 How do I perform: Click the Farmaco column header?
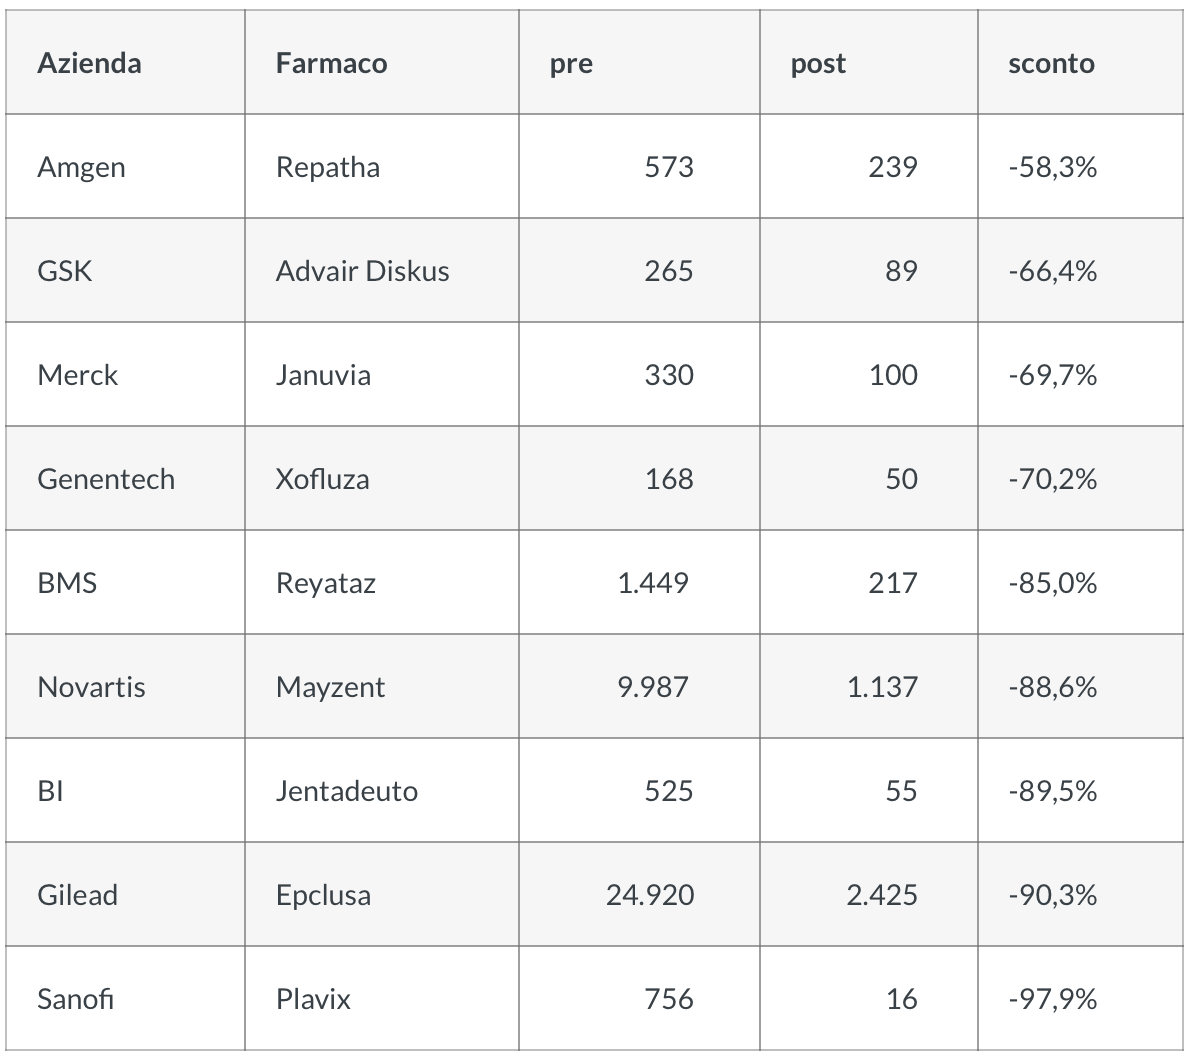[x=331, y=63]
